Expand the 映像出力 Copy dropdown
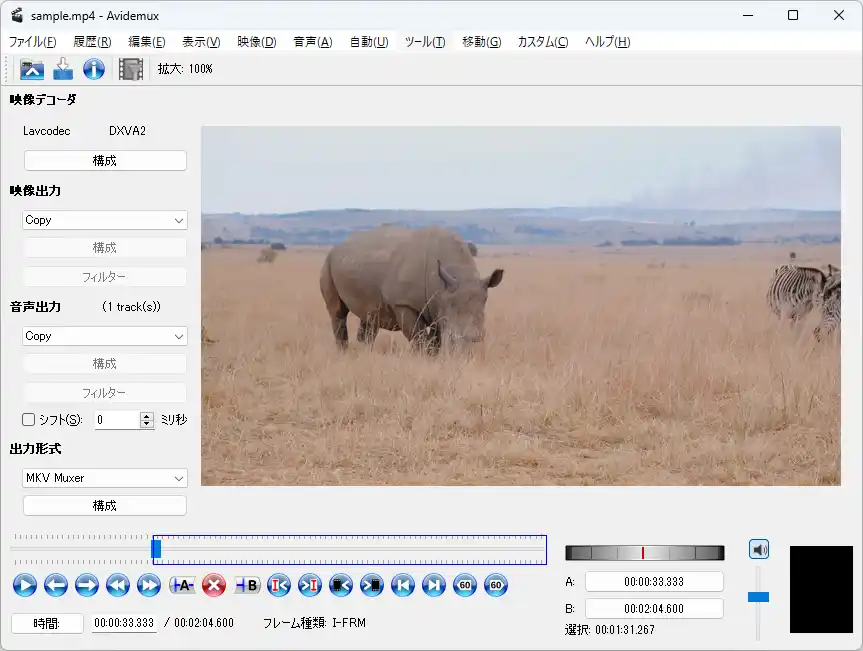 (x=105, y=220)
